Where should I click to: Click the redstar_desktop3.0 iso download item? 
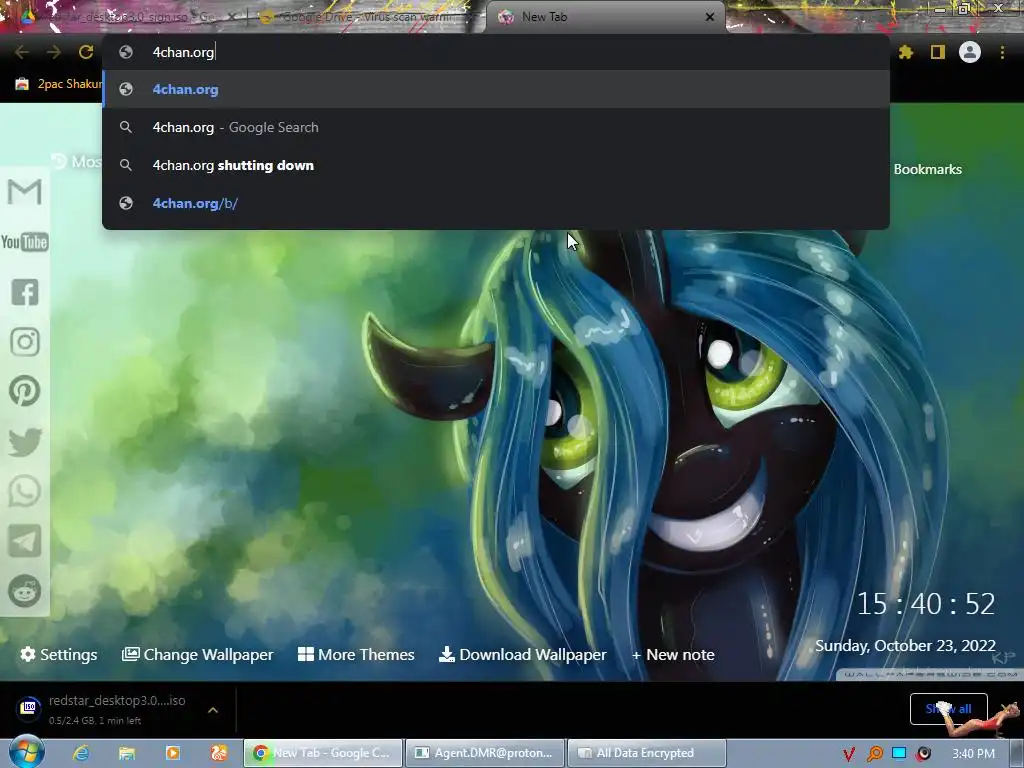click(x=117, y=709)
